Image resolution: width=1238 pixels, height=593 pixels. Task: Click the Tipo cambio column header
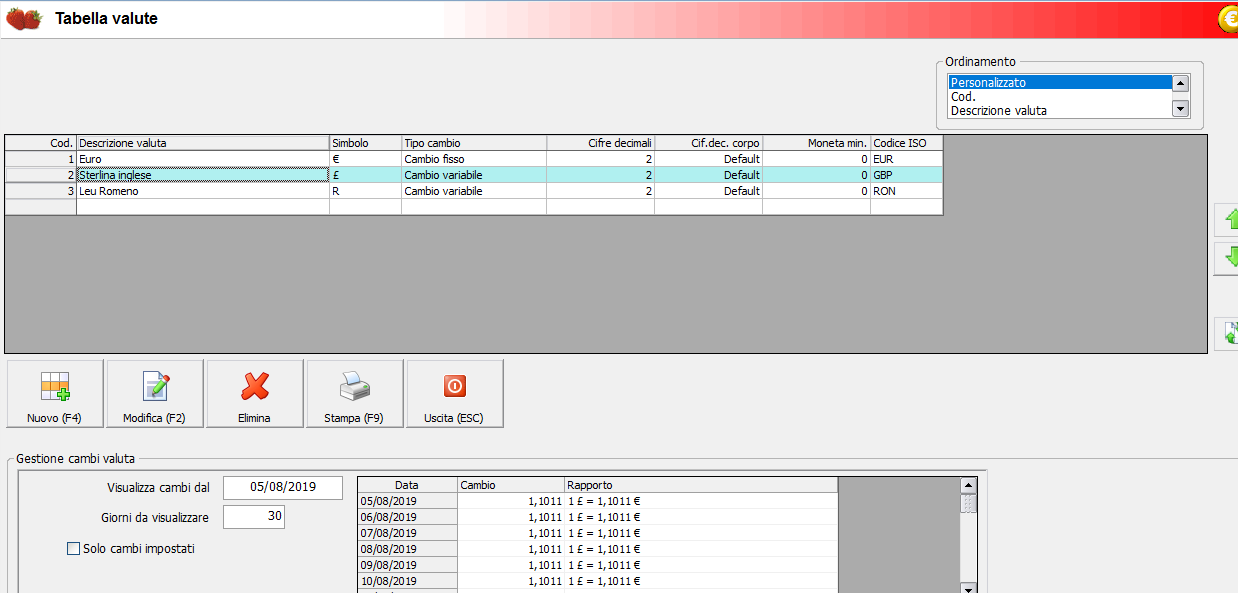pos(474,143)
